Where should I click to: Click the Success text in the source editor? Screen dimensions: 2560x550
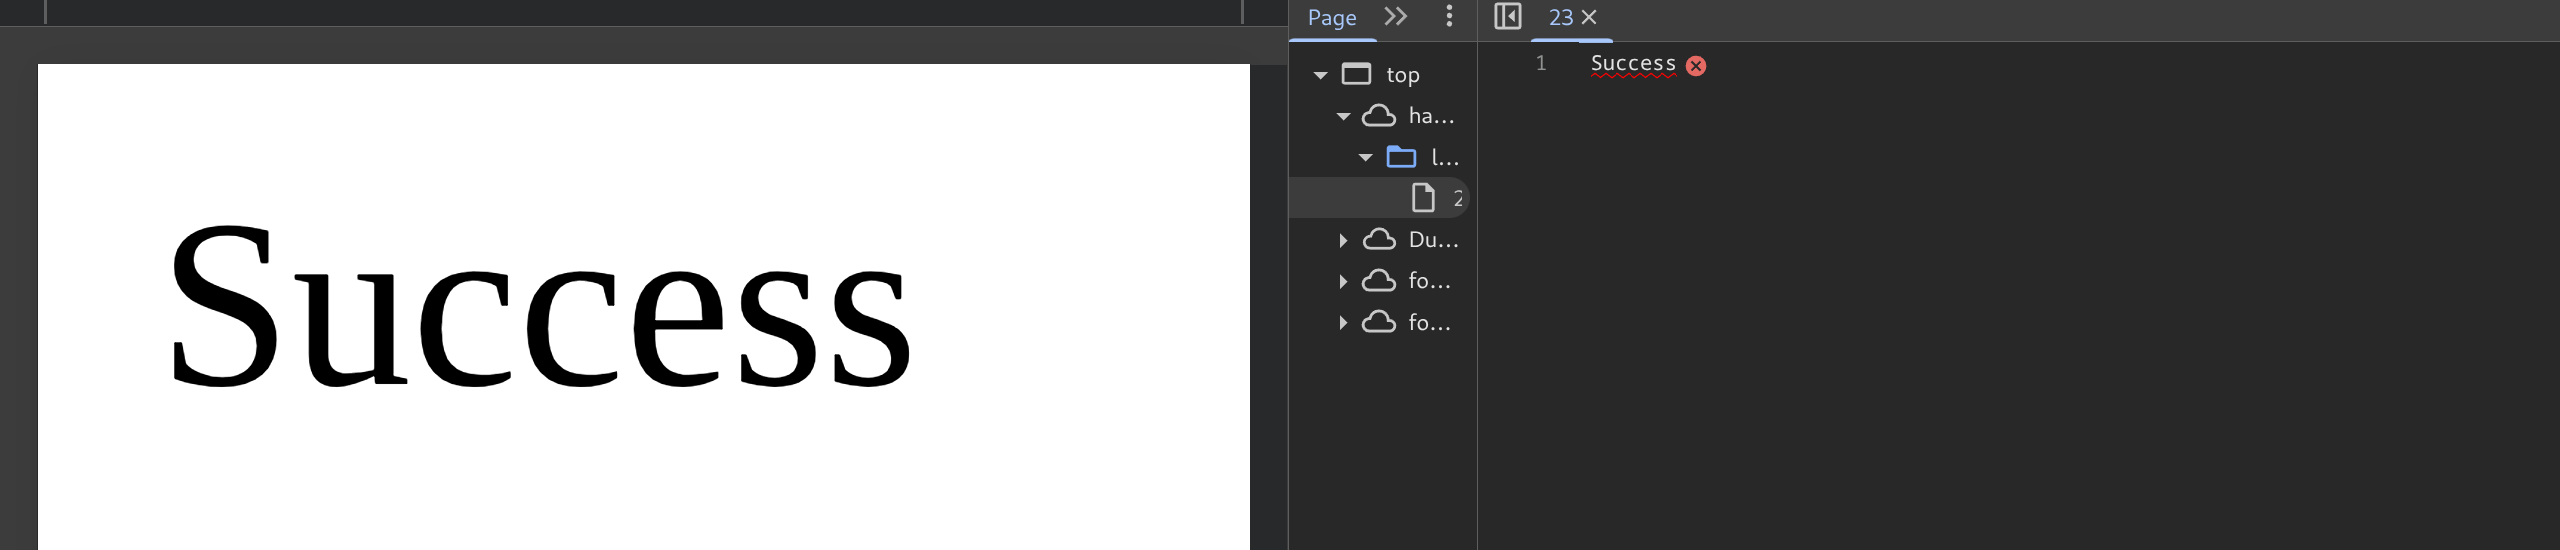click(x=1632, y=64)
